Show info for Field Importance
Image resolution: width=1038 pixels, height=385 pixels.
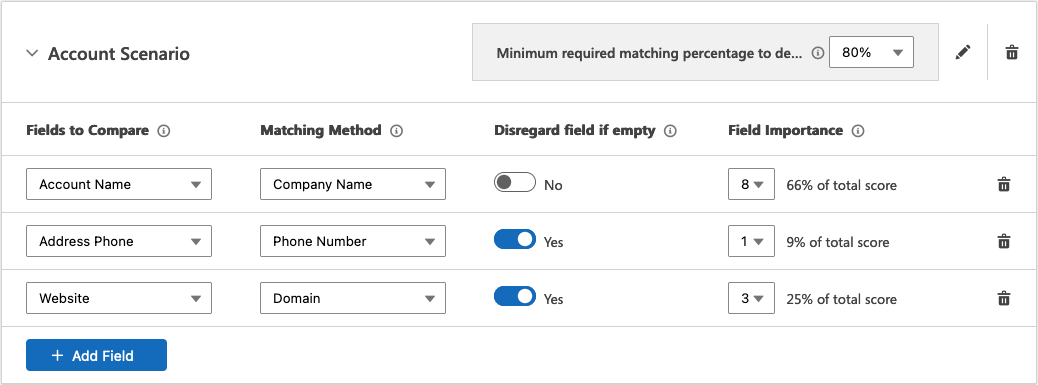click(x=858, y=131)
